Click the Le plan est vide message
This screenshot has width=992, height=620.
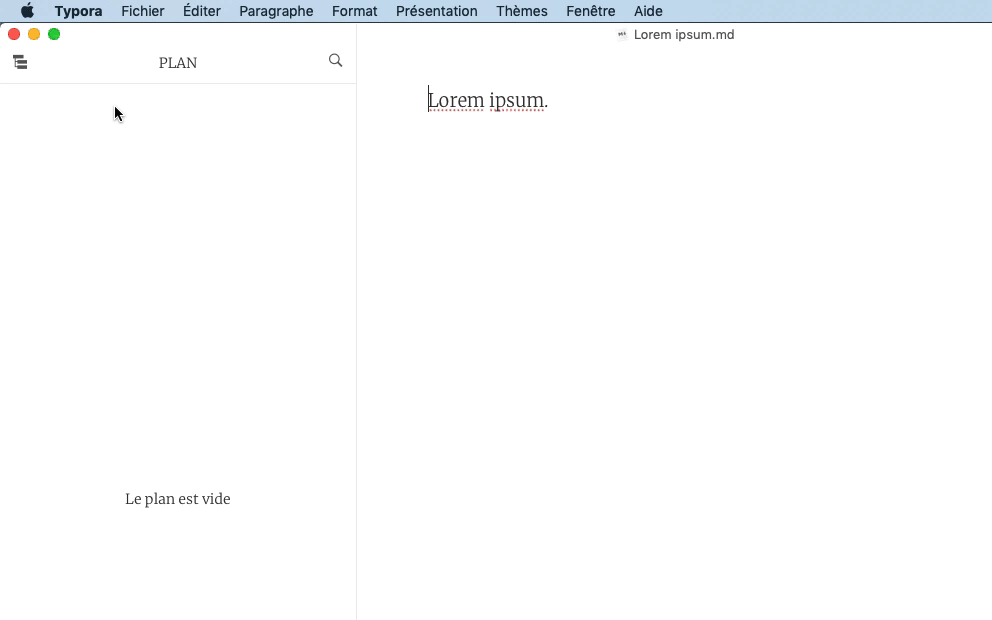tap(177, 498)
